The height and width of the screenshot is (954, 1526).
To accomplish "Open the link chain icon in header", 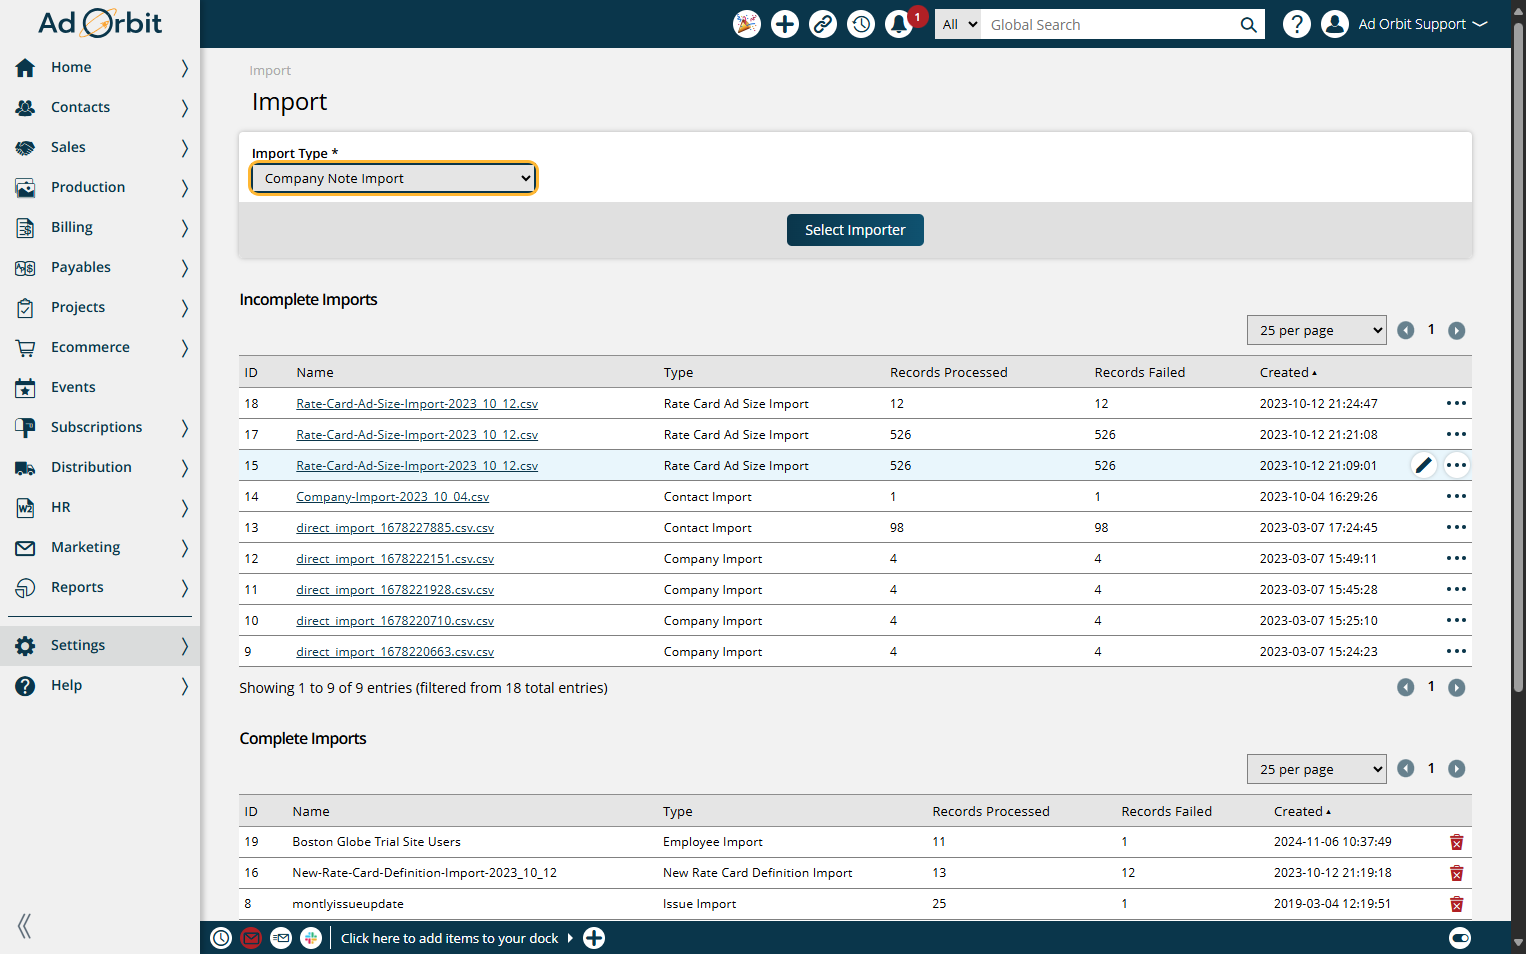I will click(x=823, y=24).
